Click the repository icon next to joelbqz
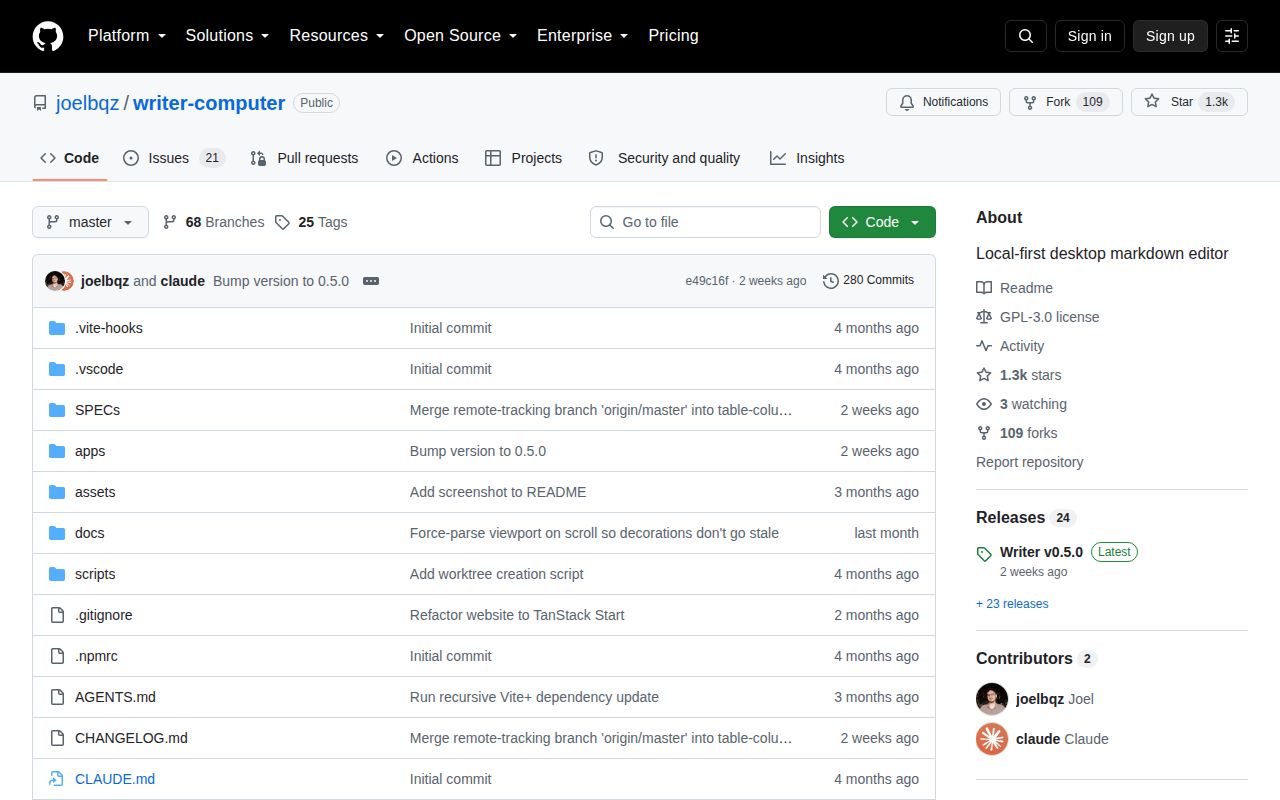The width and height of the screenshot is (1280, 800). pos(40,103)
